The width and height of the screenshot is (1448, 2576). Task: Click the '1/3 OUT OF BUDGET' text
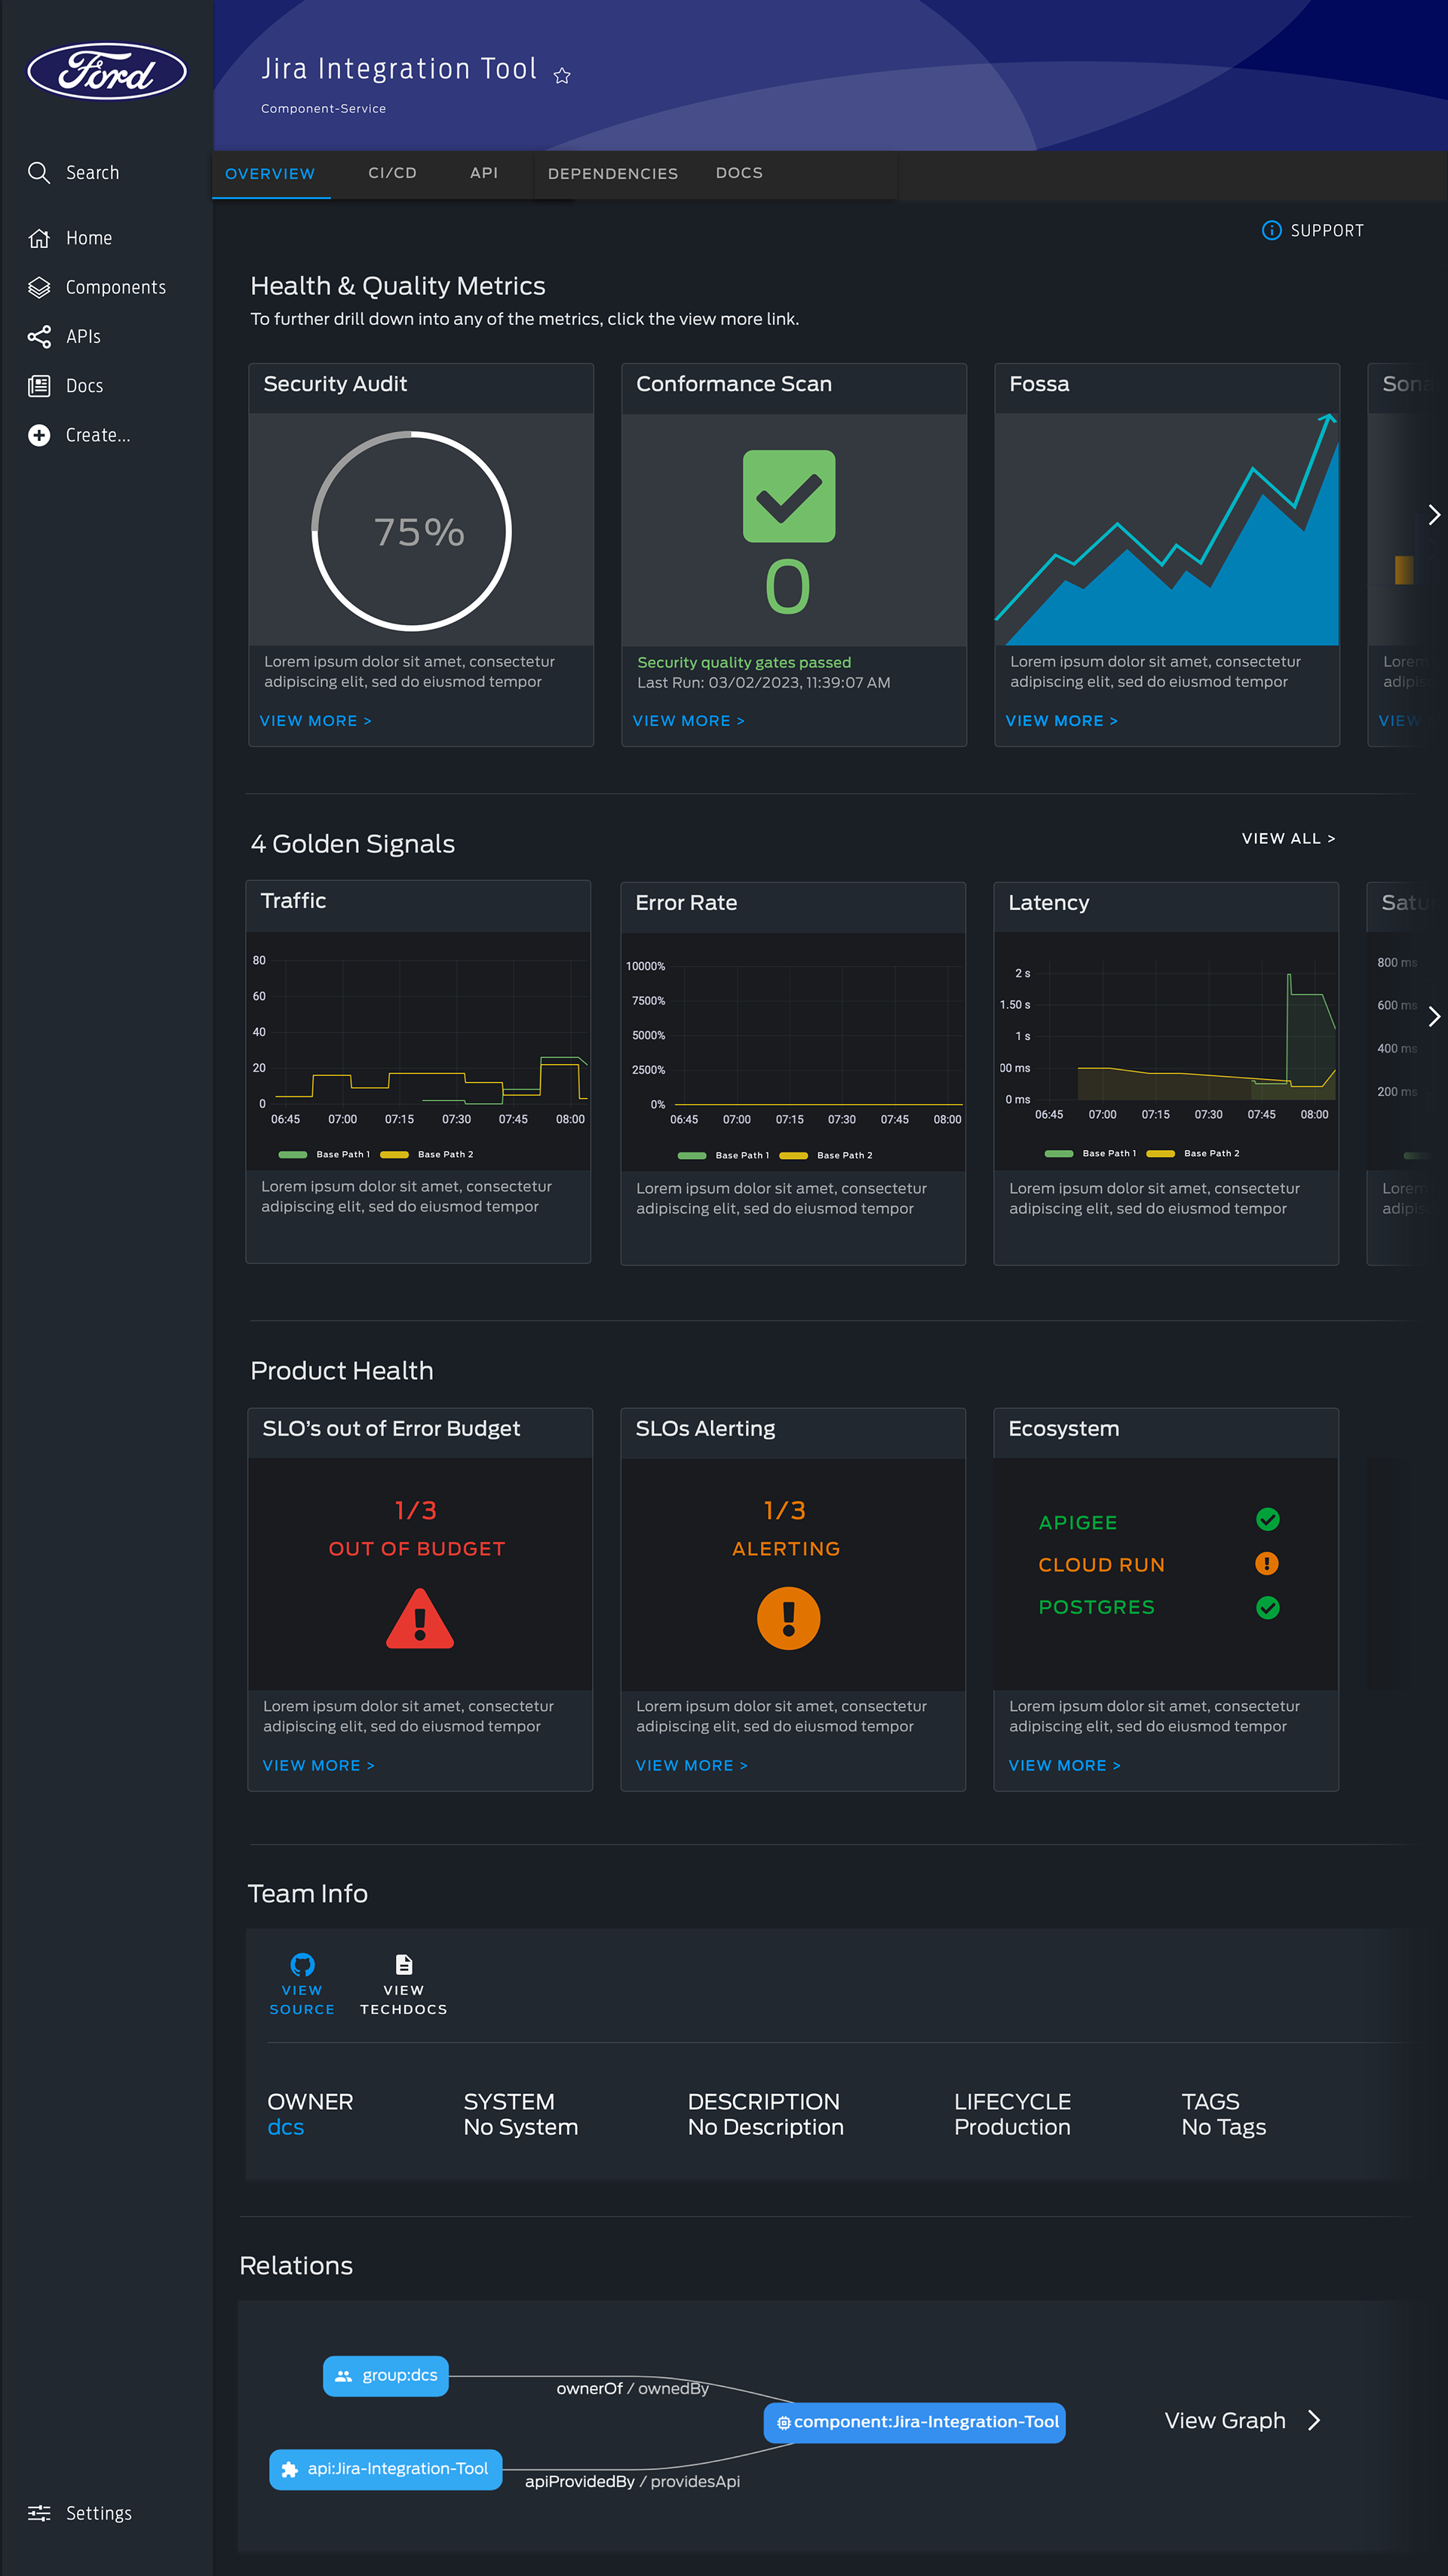click(417, 1529)
